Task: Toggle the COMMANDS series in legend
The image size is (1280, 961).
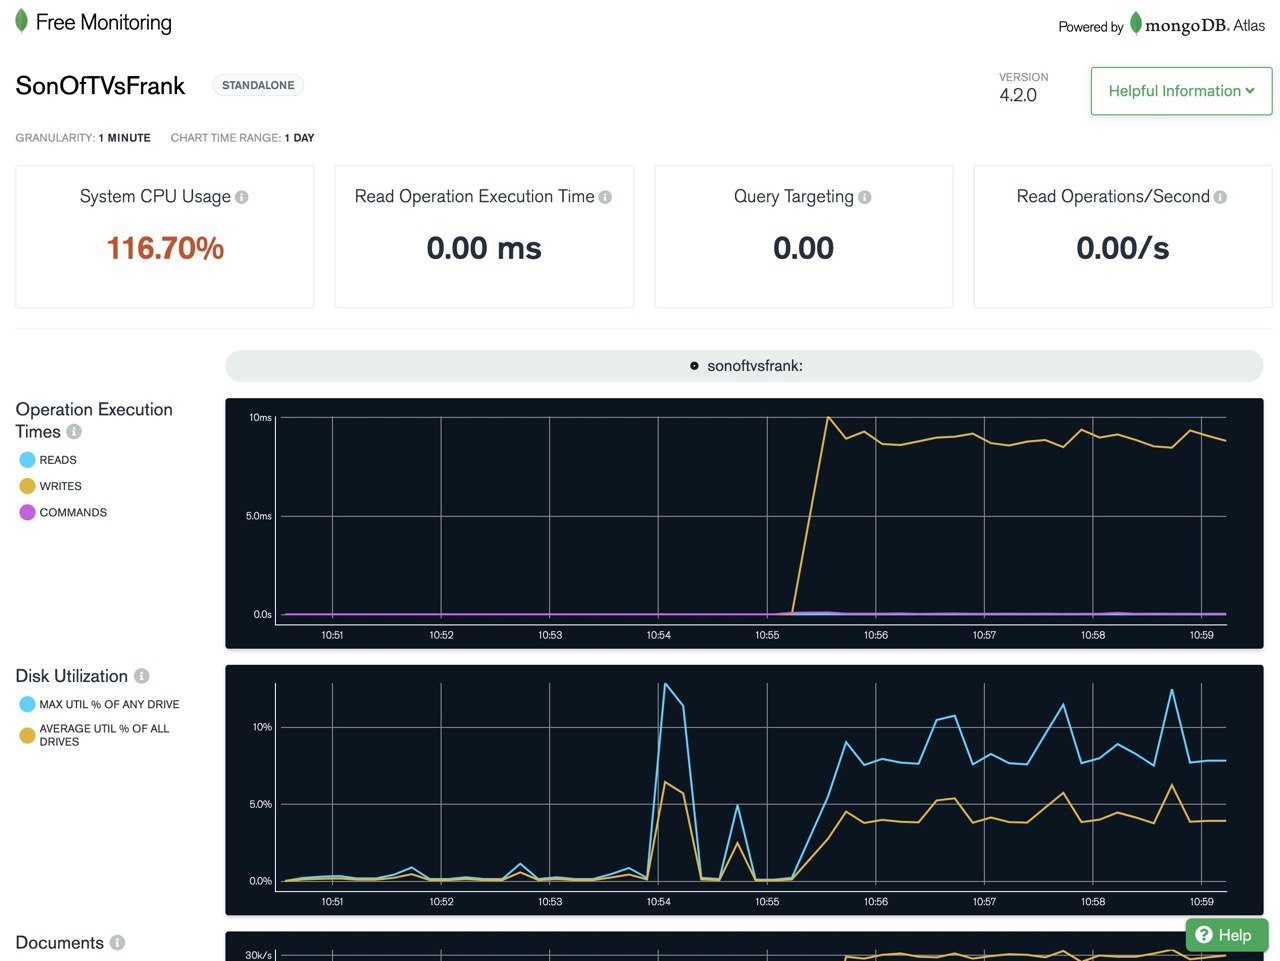Action: tap(63, 512)
